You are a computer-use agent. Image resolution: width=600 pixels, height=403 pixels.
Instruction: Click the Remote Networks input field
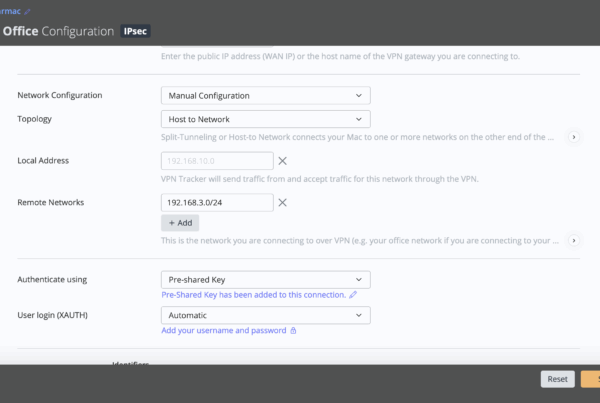(216, 203)
